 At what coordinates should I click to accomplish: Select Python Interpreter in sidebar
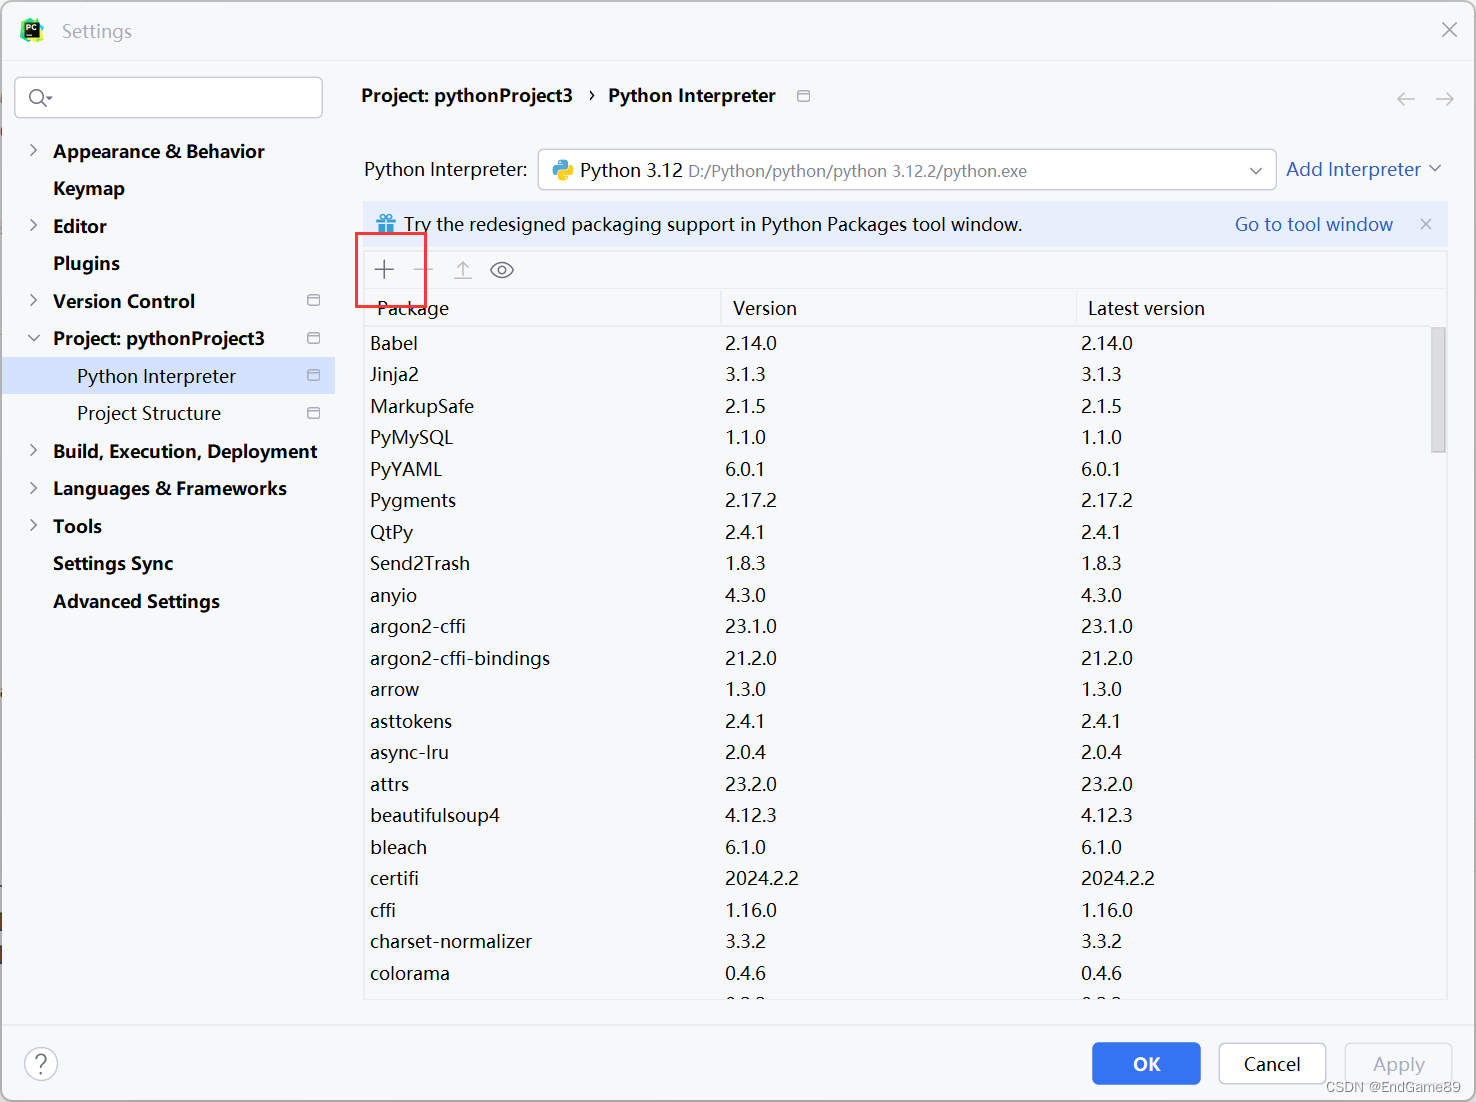[168, 376]
